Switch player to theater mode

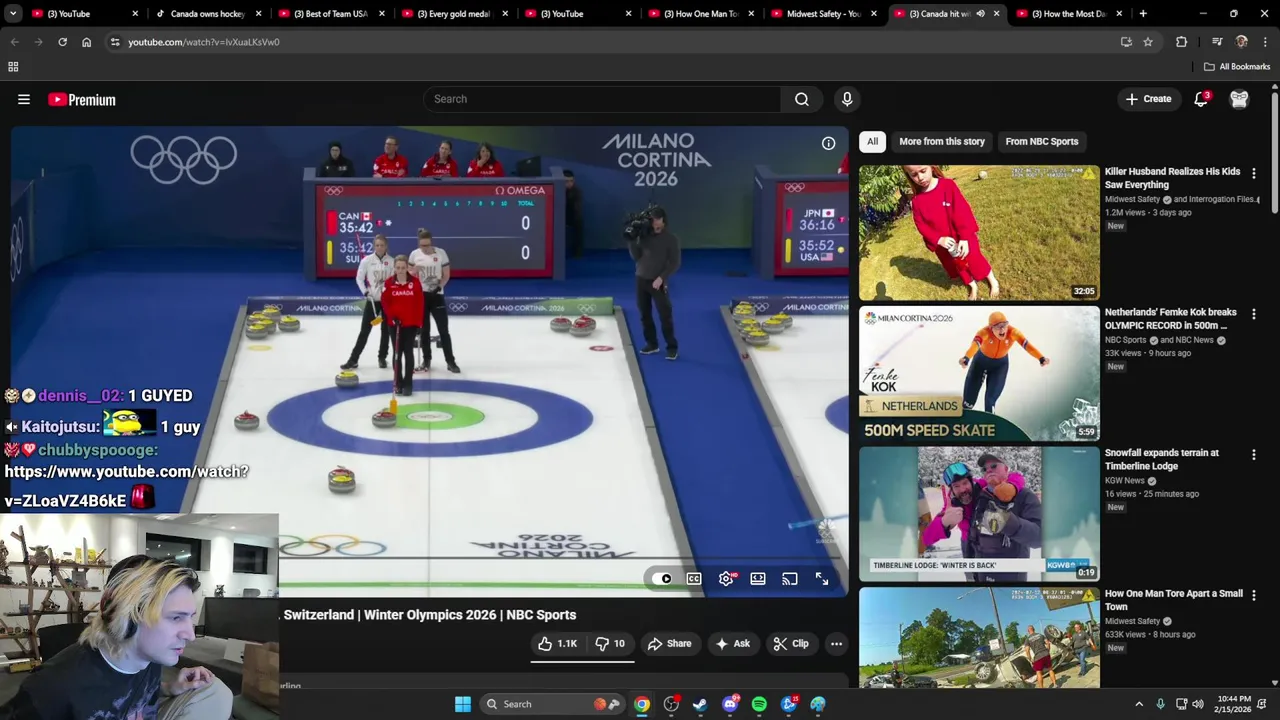click(x=758, y=578)
